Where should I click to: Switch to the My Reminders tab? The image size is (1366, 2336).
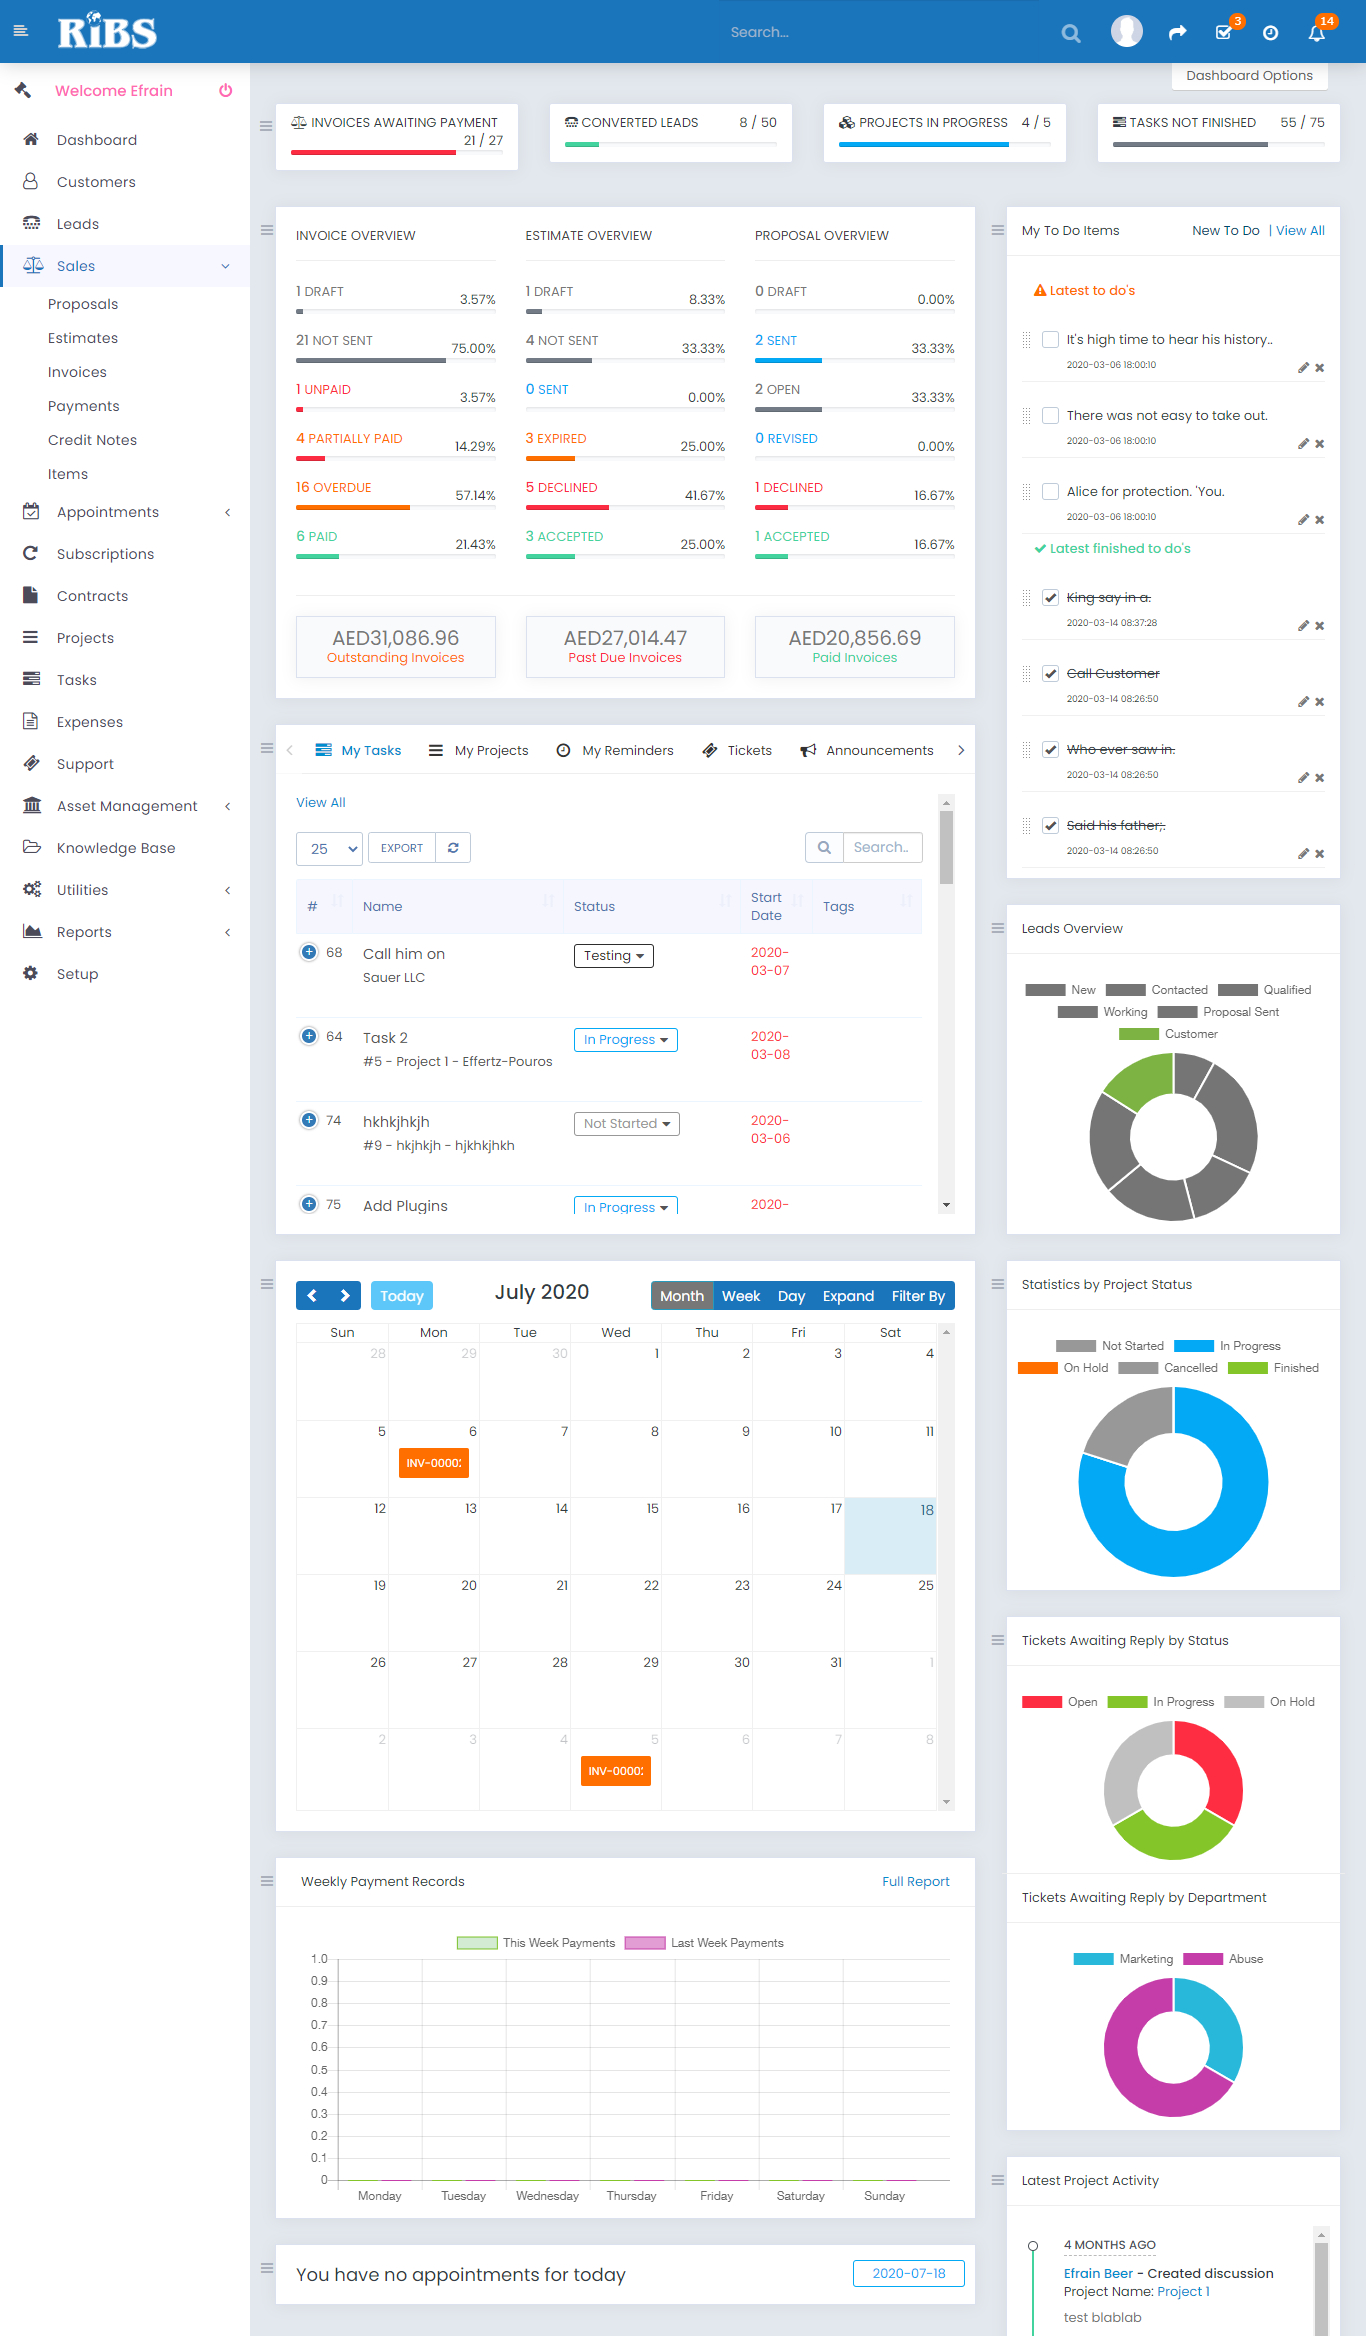point(615,751)
